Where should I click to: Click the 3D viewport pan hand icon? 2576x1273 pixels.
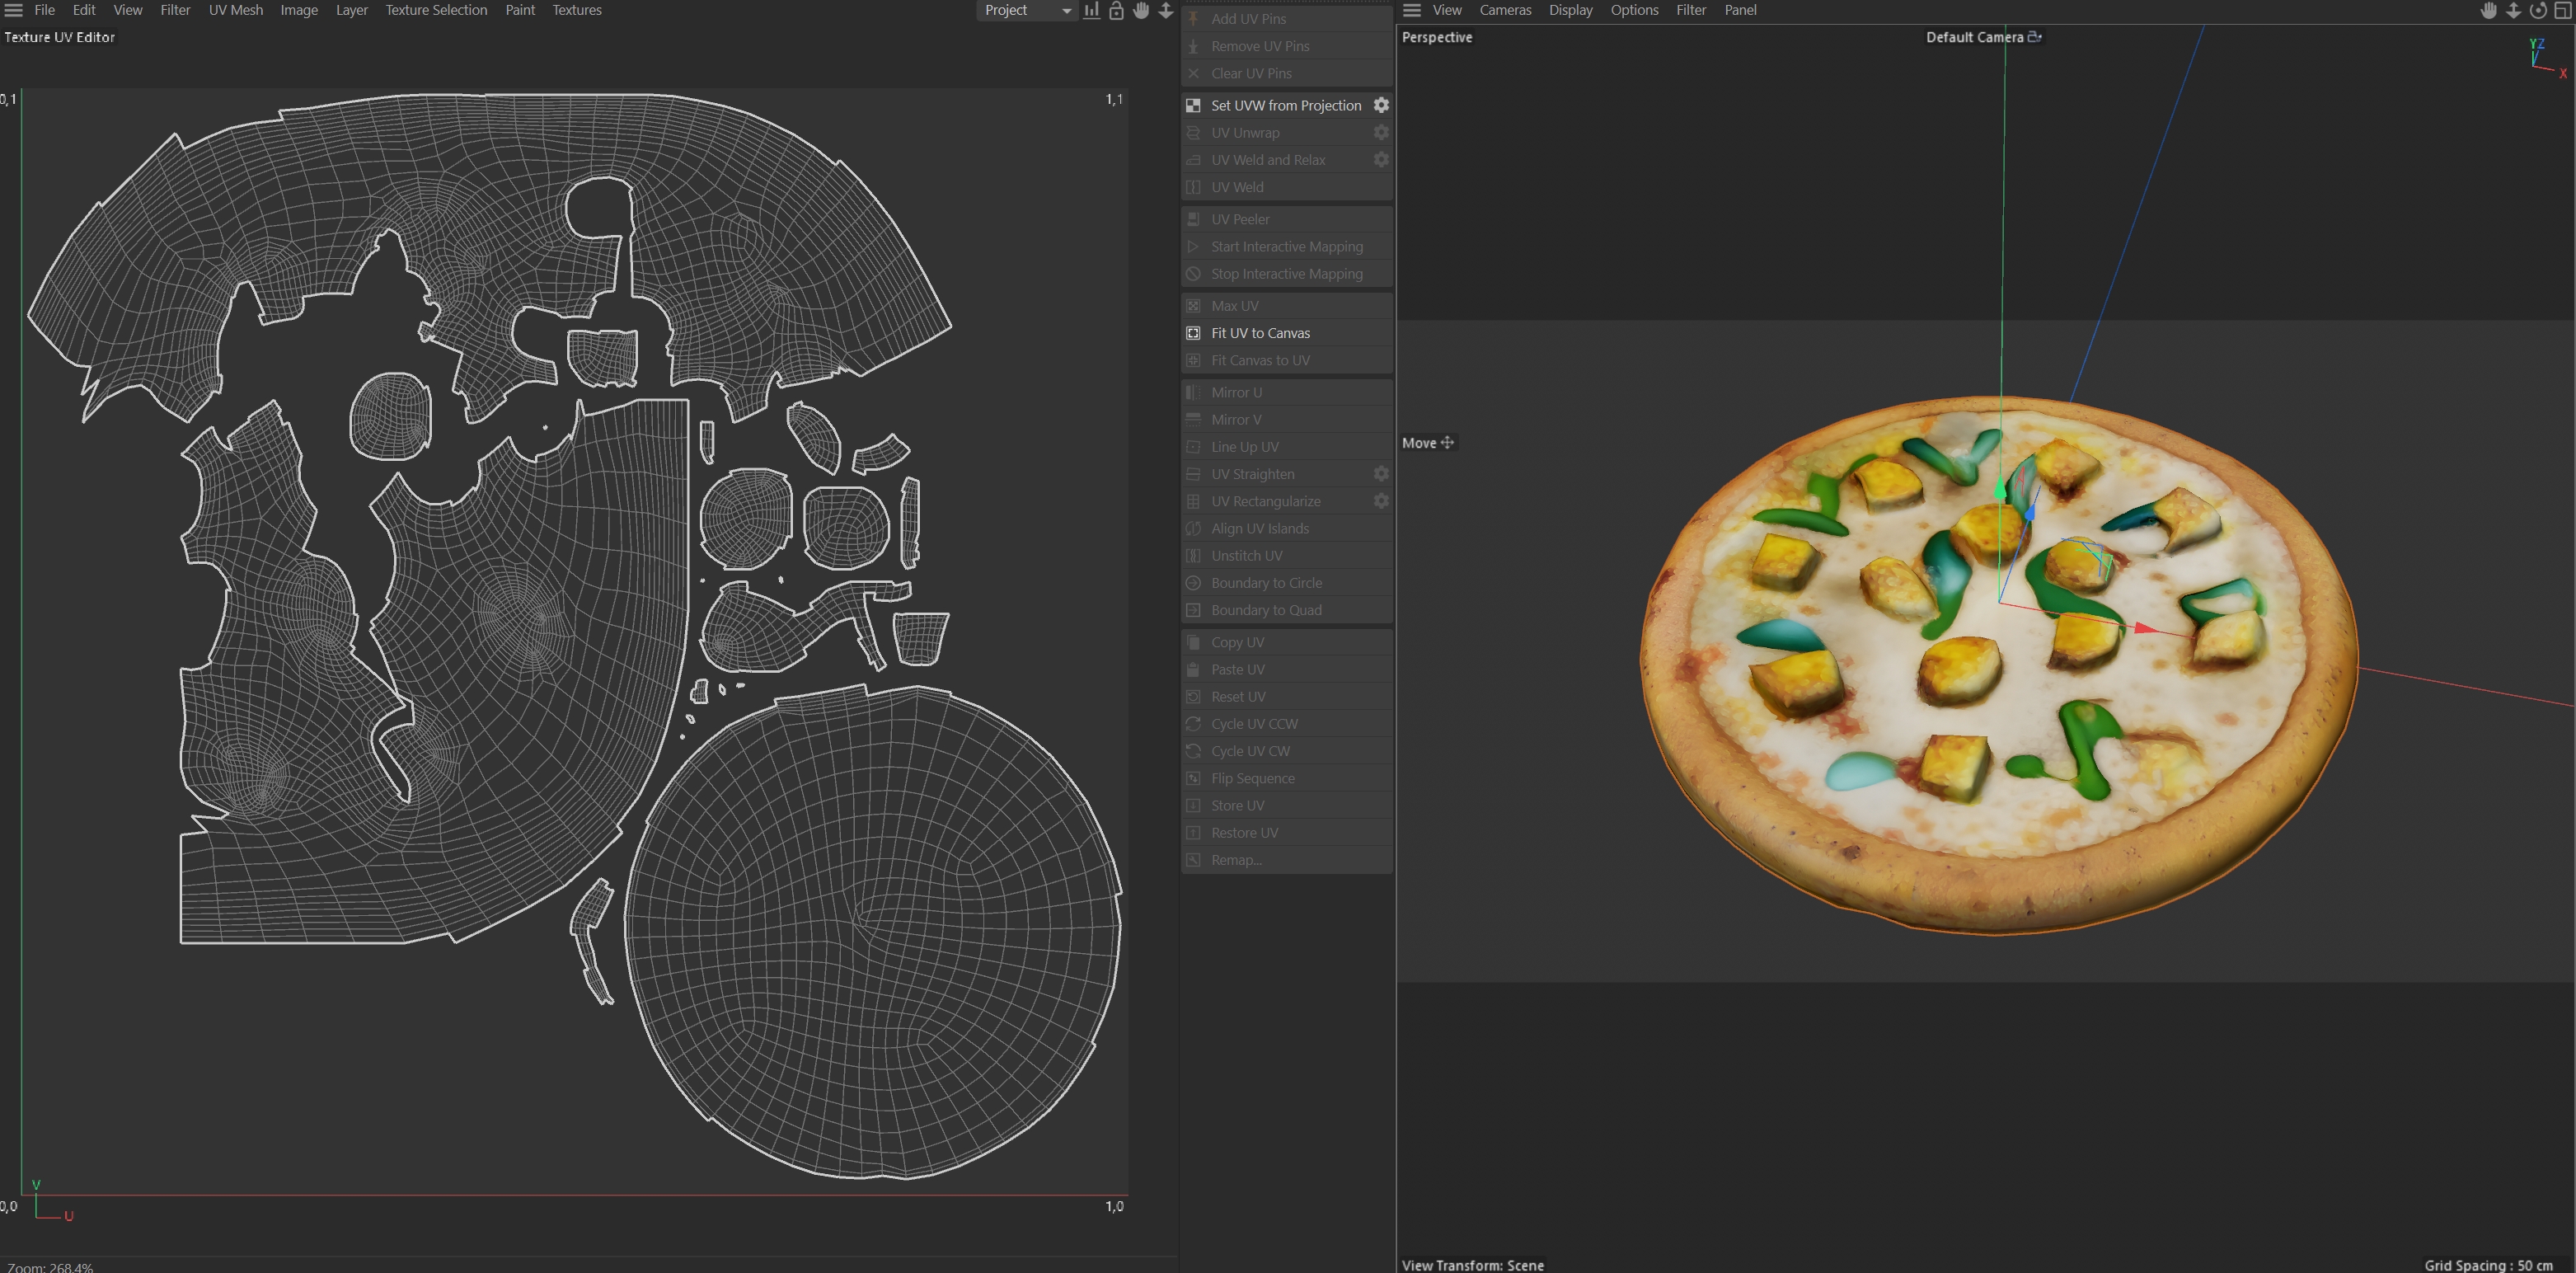point(2489,10)
